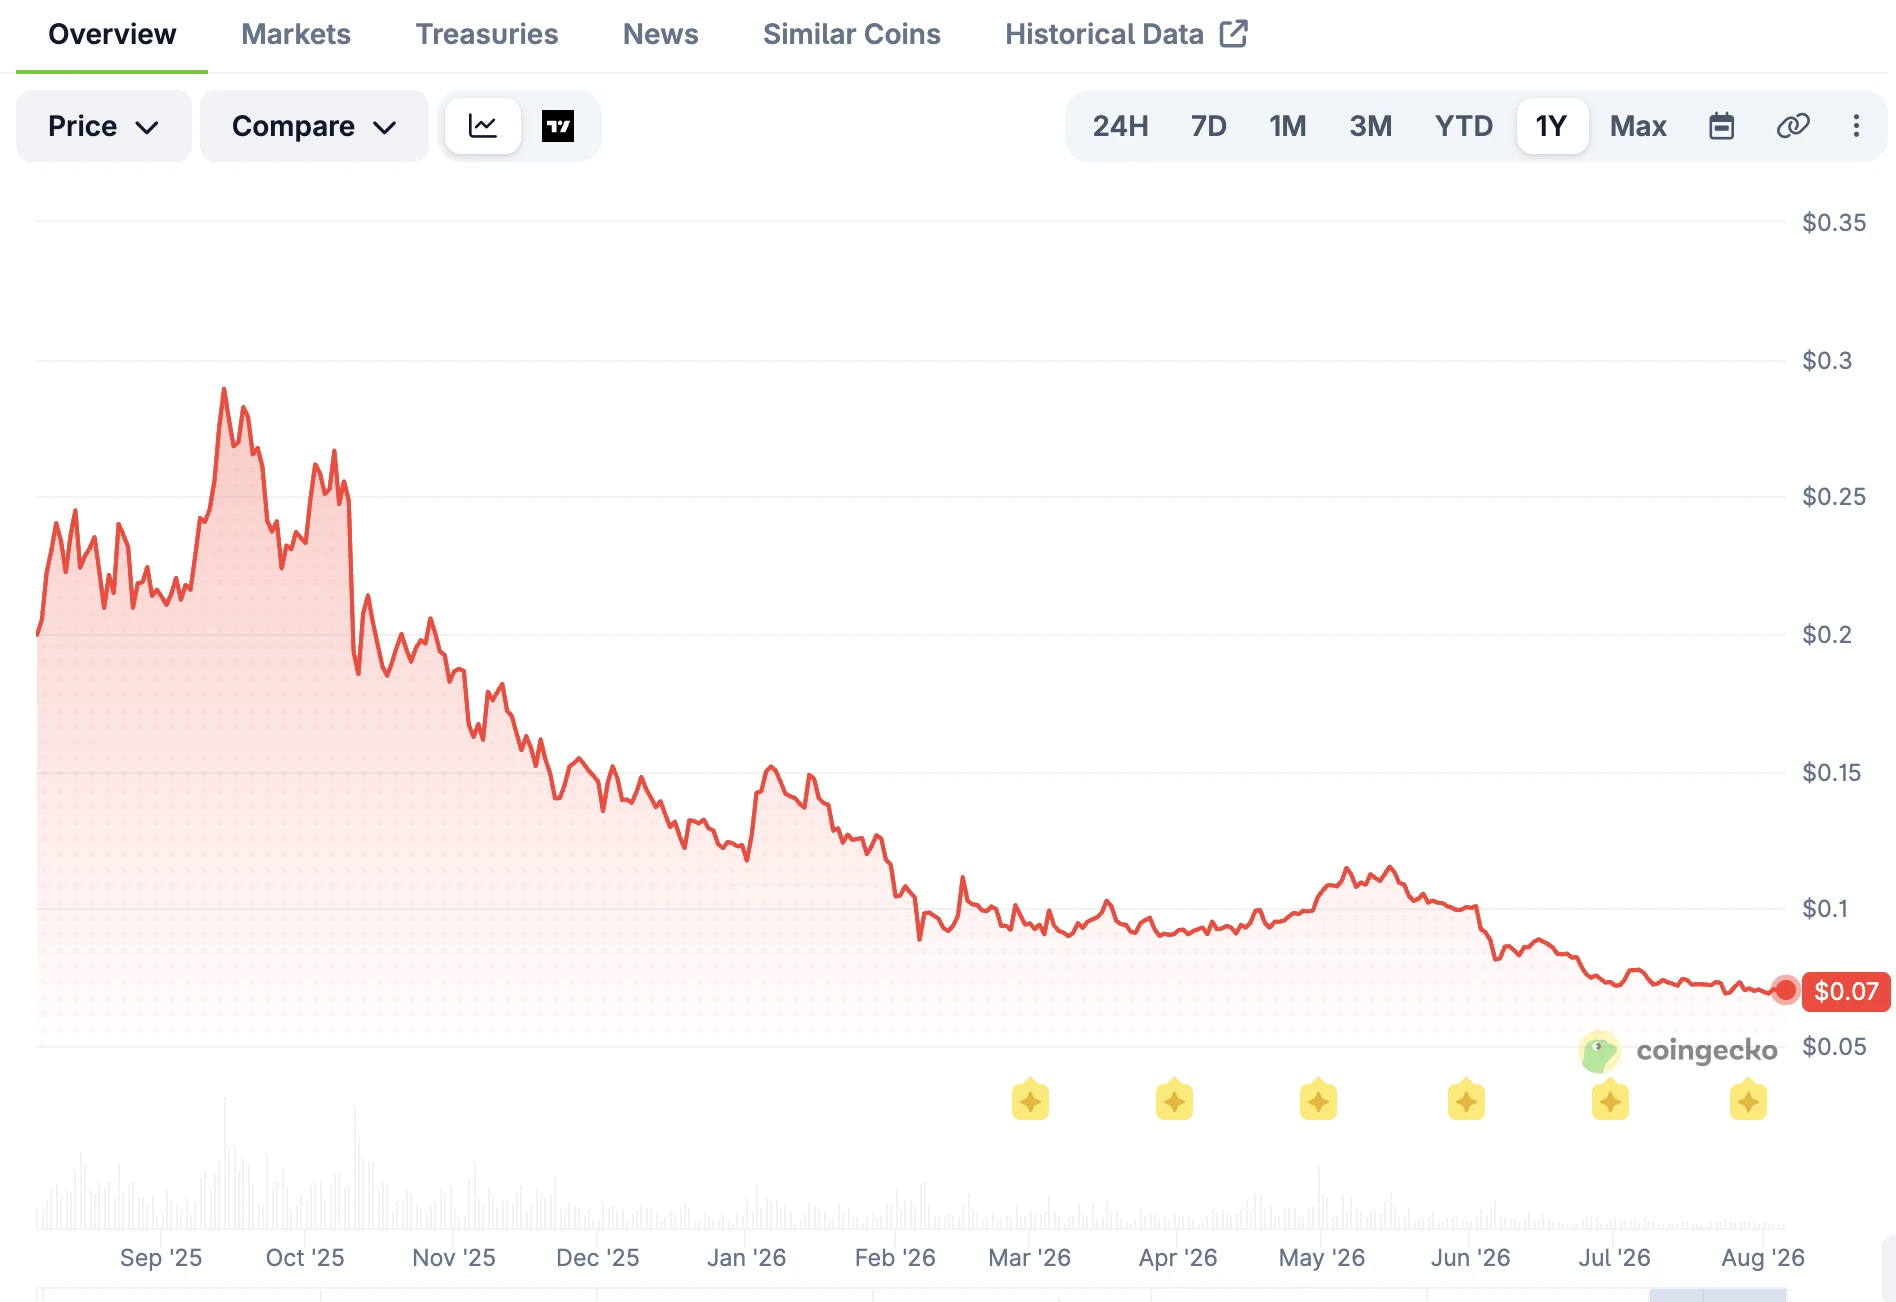Copy the chart link via chain icon

1793,126
